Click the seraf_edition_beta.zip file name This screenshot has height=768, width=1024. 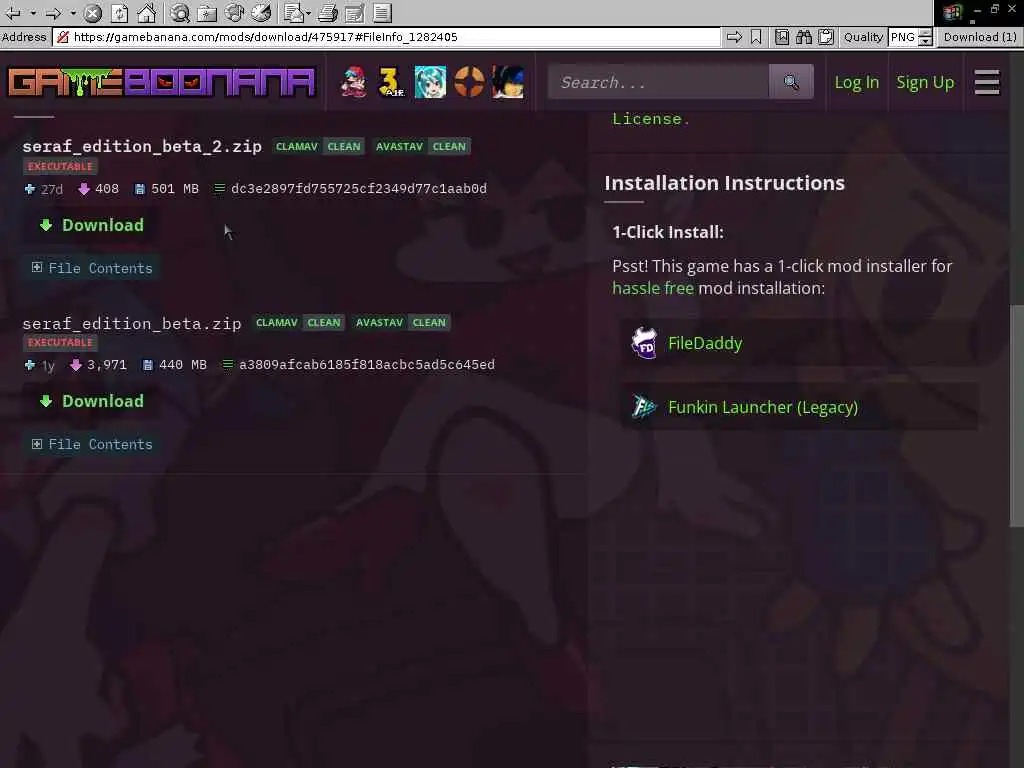point(132,323)
